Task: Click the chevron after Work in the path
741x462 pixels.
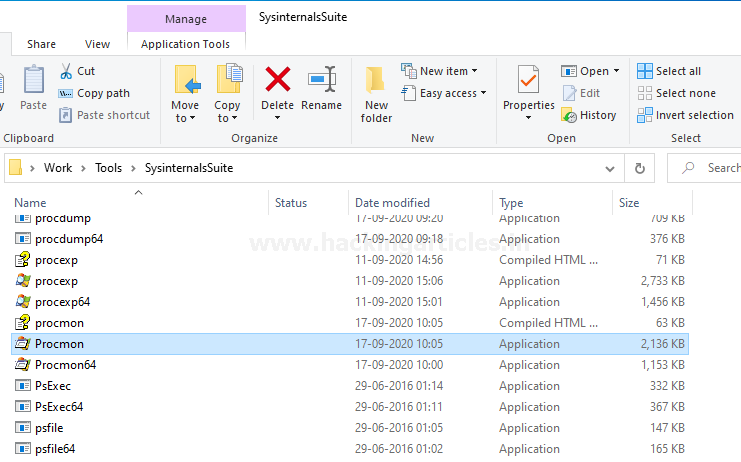Action: tap(83, 168)
